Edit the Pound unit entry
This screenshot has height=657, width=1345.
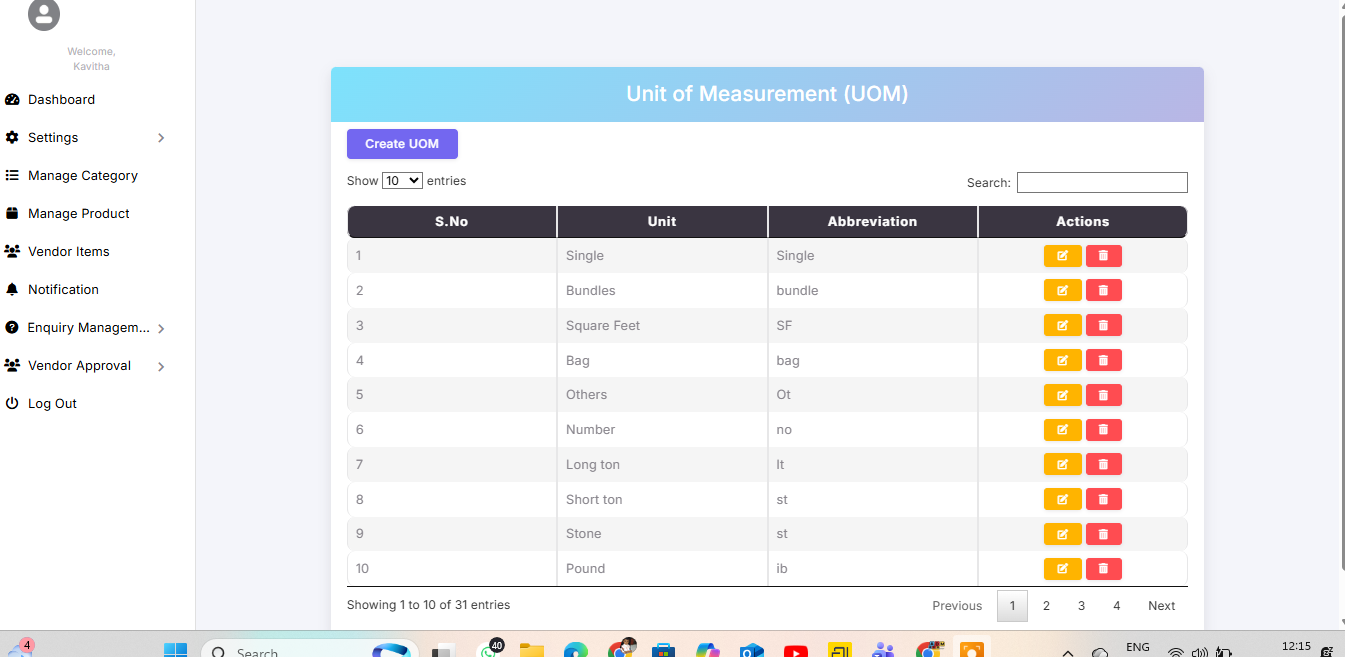1062,569
